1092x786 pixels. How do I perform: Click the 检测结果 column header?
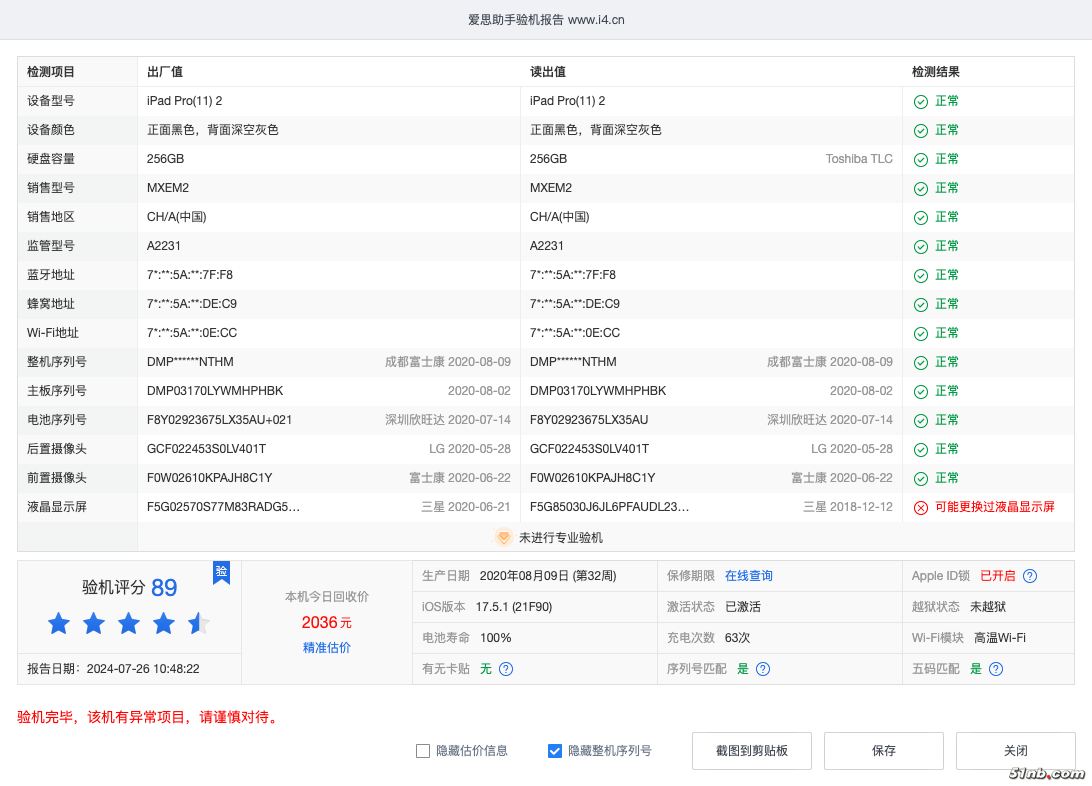936,72
